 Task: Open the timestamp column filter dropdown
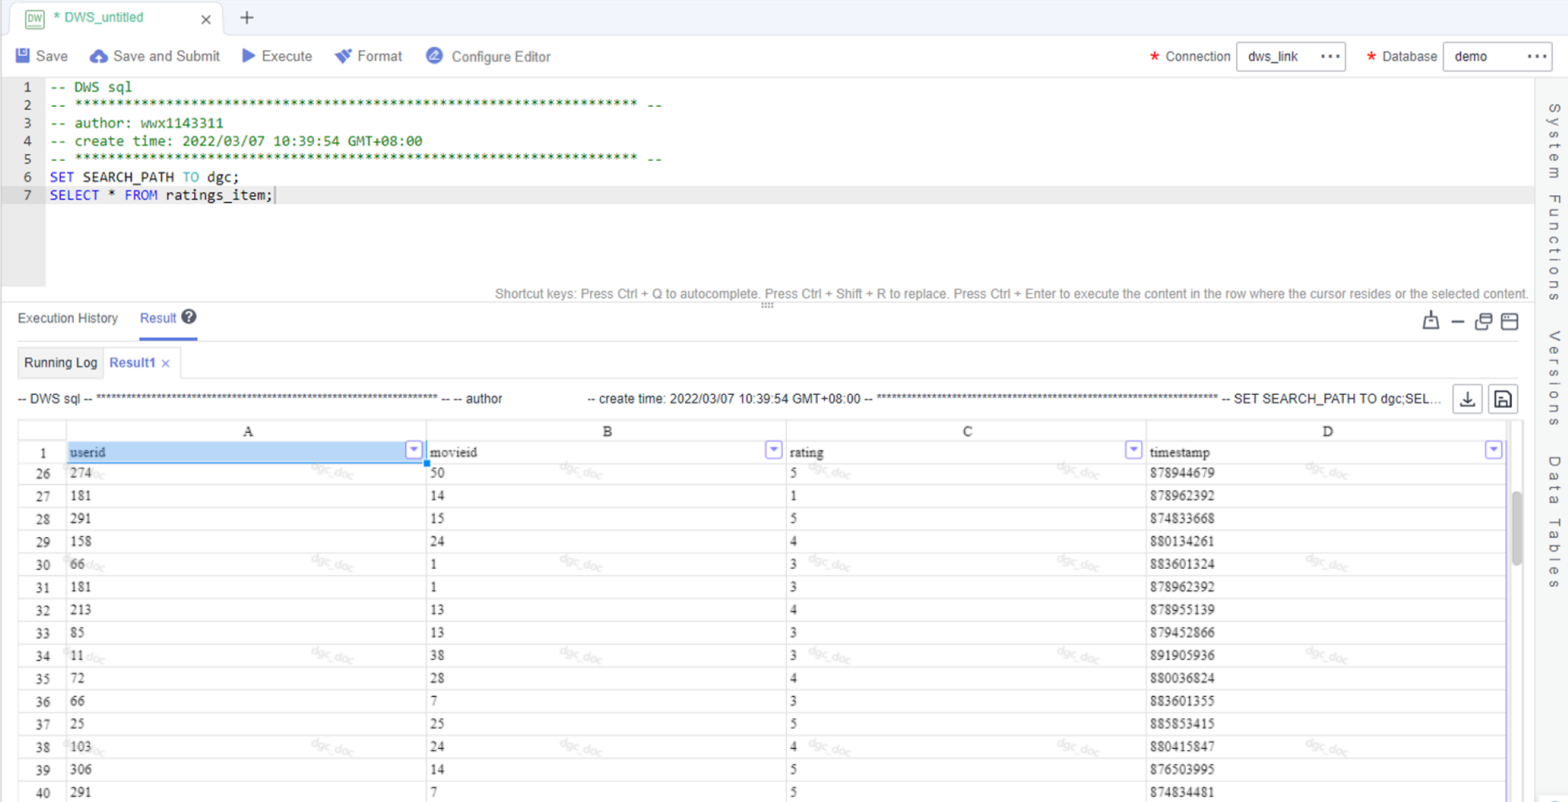click(1494, 450)
